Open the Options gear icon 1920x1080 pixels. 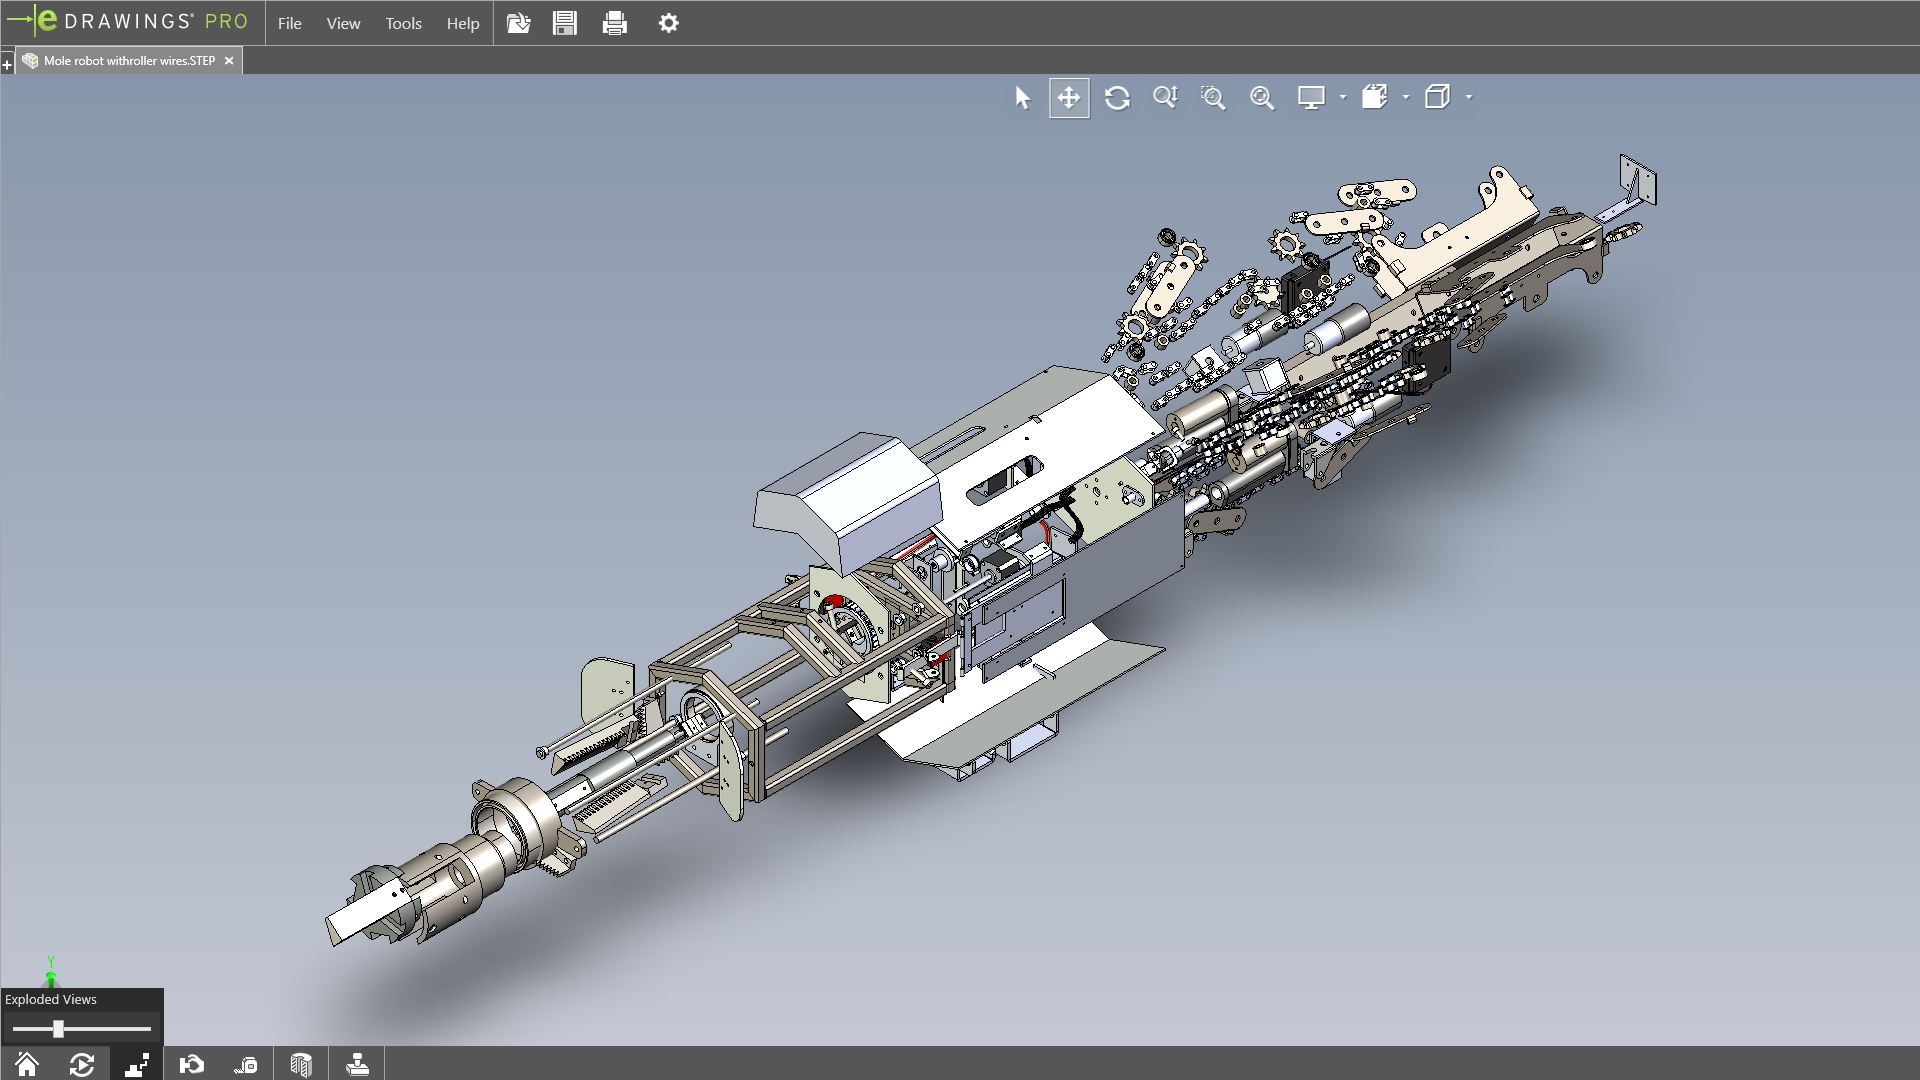pos(669,23)
